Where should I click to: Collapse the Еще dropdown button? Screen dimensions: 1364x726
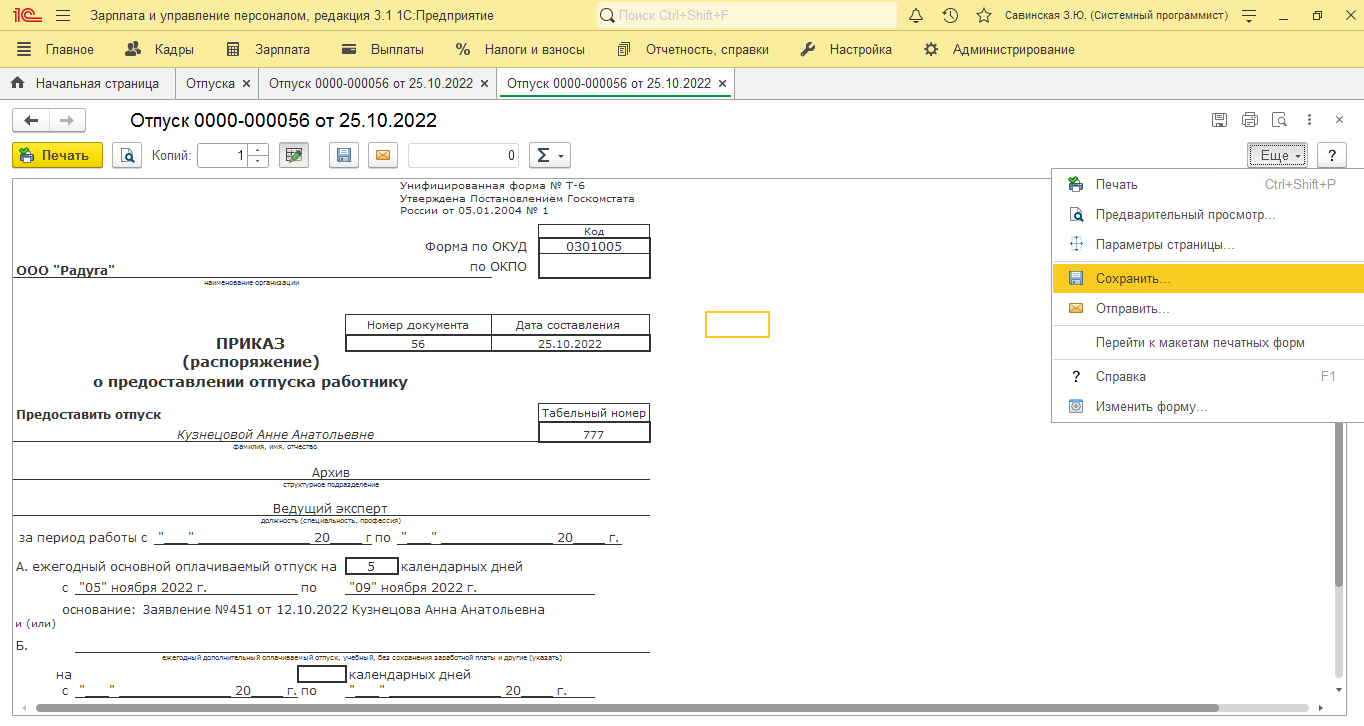tap(1279, 155)
